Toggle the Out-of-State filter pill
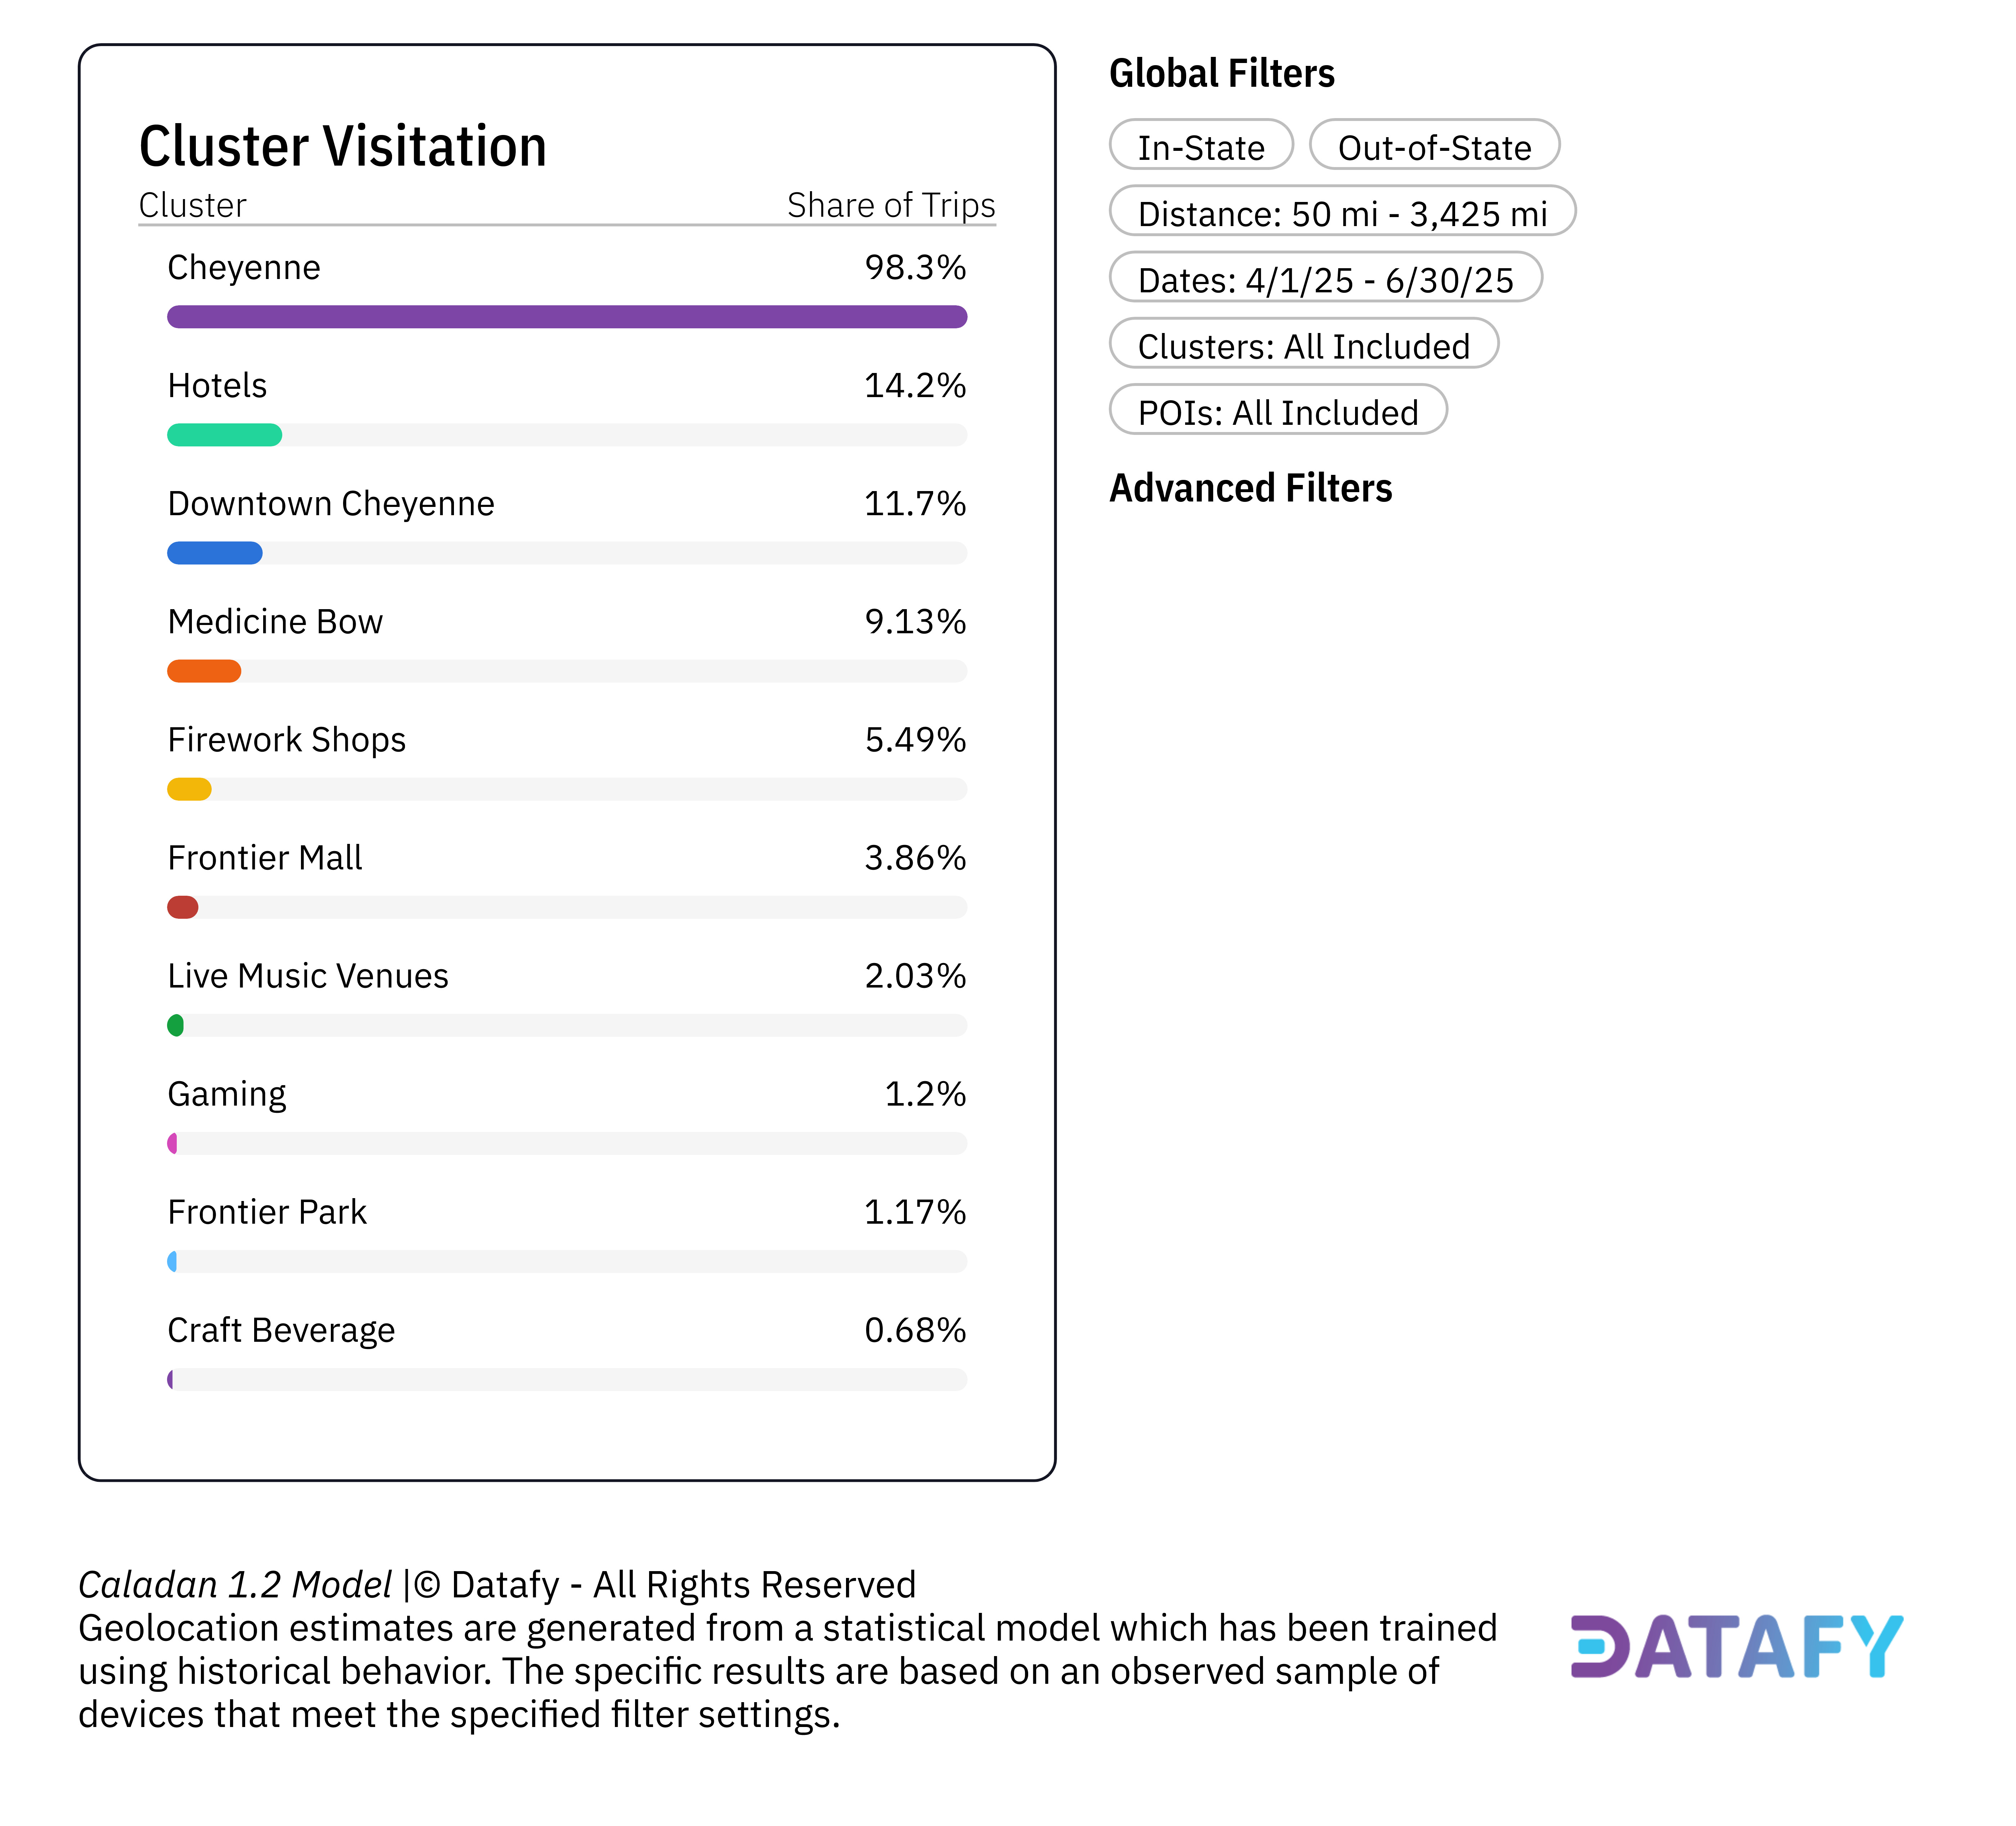This screenshot has width=2016, height=1826. 1433,147
